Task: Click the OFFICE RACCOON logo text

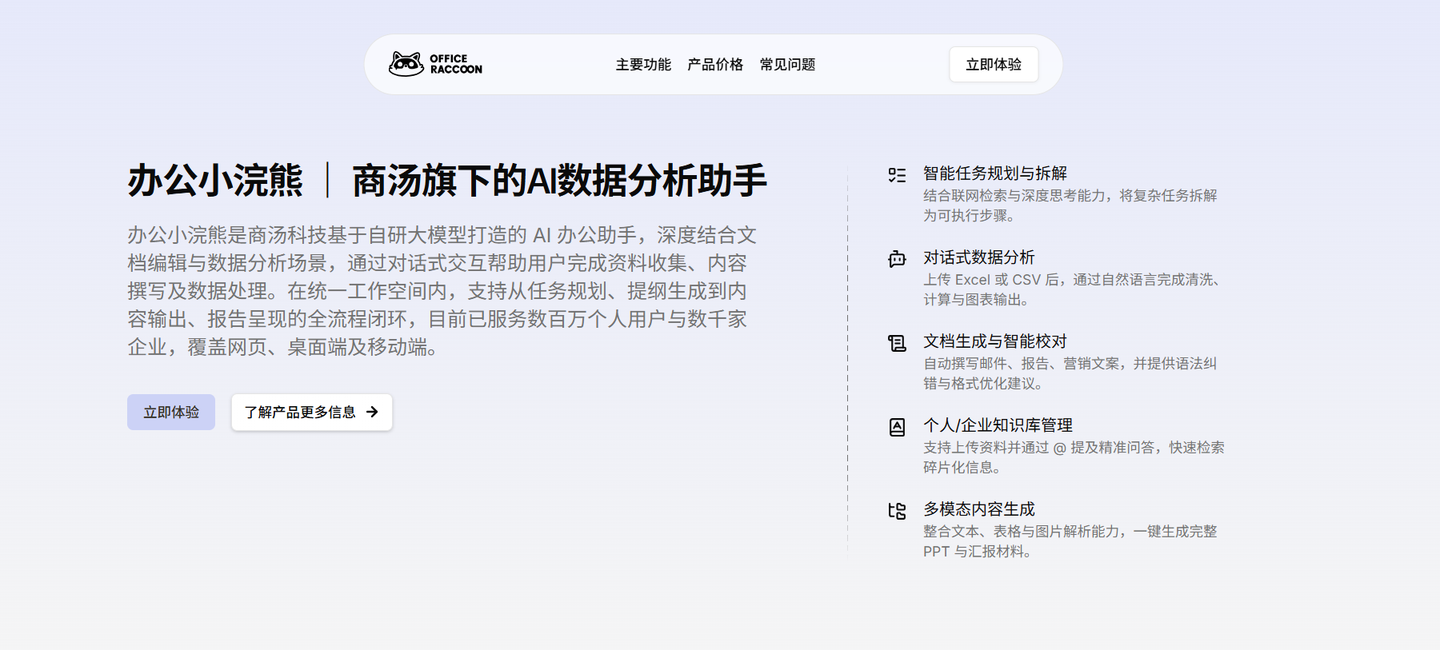Action: coord(456,64)
